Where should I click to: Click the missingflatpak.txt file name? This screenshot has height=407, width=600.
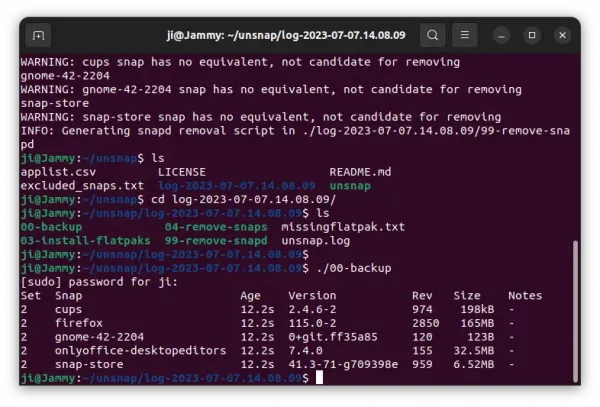pos(343,227)
